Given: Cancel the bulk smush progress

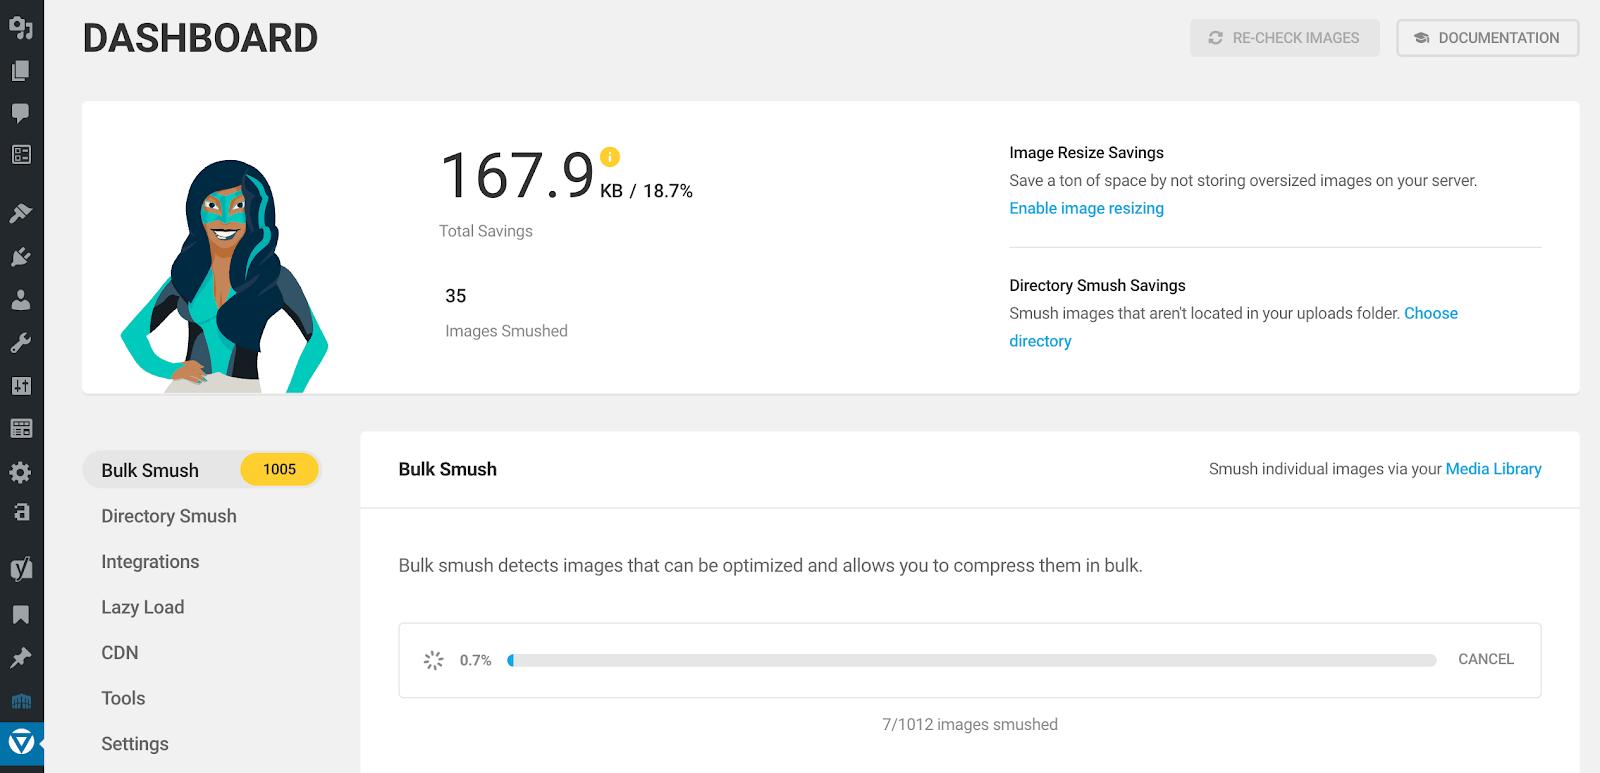Looking at the screenshot, I should [1485, 659].
